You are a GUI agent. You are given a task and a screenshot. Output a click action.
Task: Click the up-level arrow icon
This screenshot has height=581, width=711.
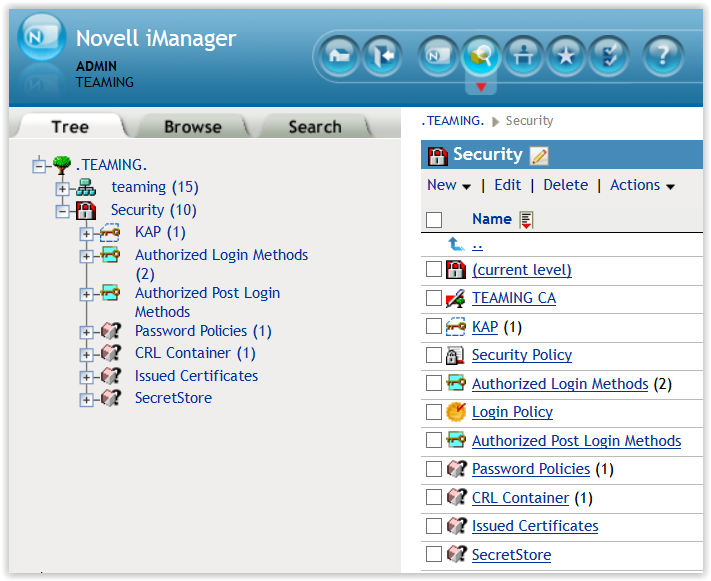[x=456, y=244]
